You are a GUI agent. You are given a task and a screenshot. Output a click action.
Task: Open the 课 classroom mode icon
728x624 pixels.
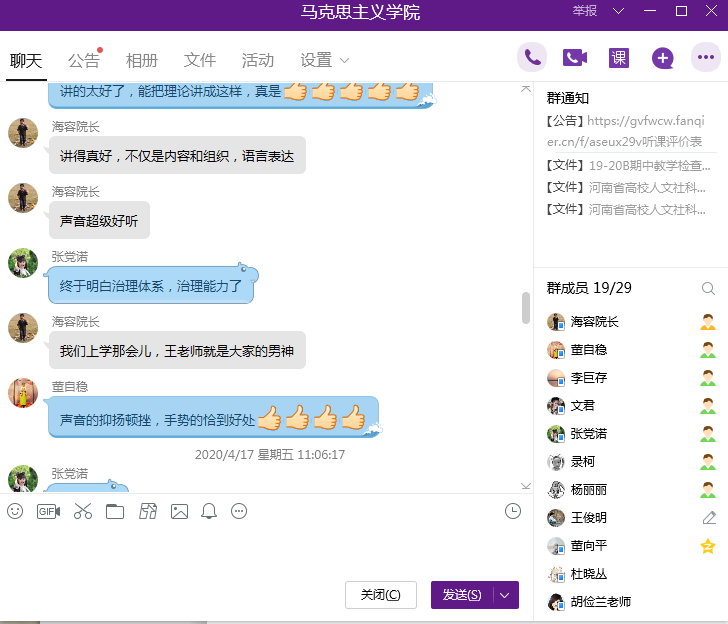coord(619,58)
